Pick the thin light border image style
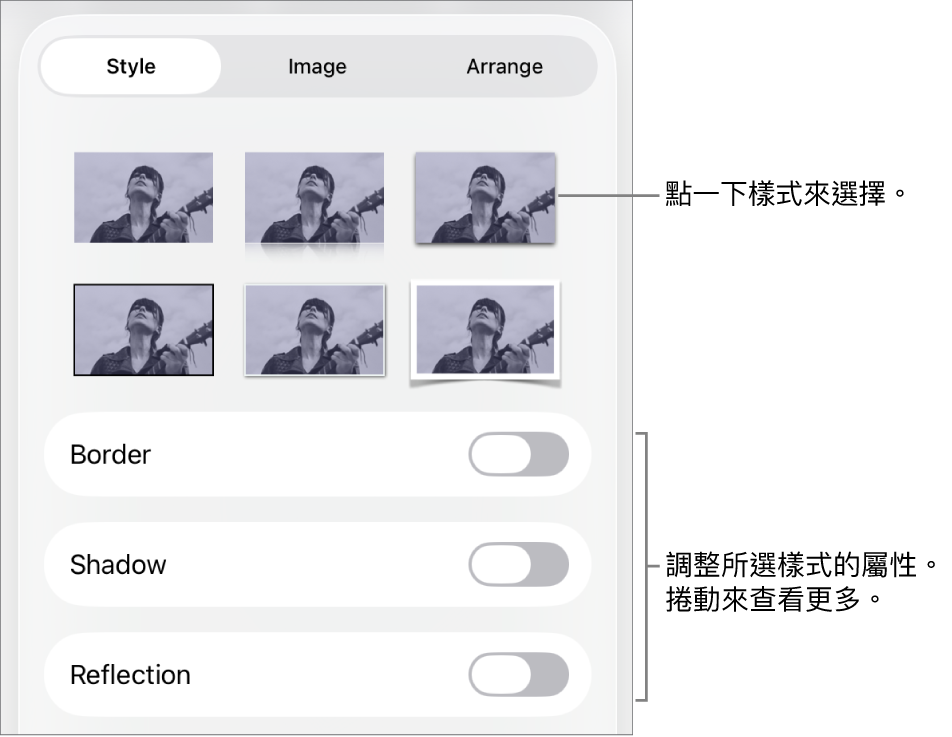952x737 pixels. click(x=314, y=329)
